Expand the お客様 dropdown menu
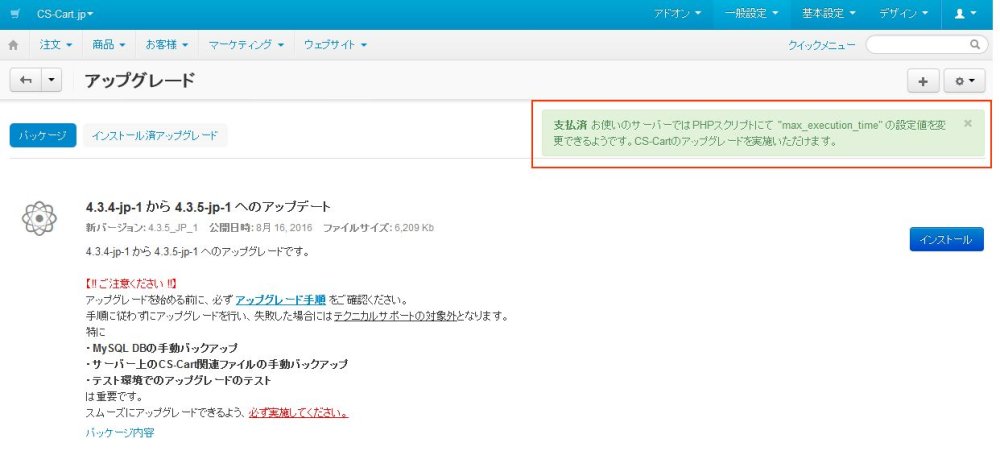This screenshot has height=451, width=1000. [166, 45]
